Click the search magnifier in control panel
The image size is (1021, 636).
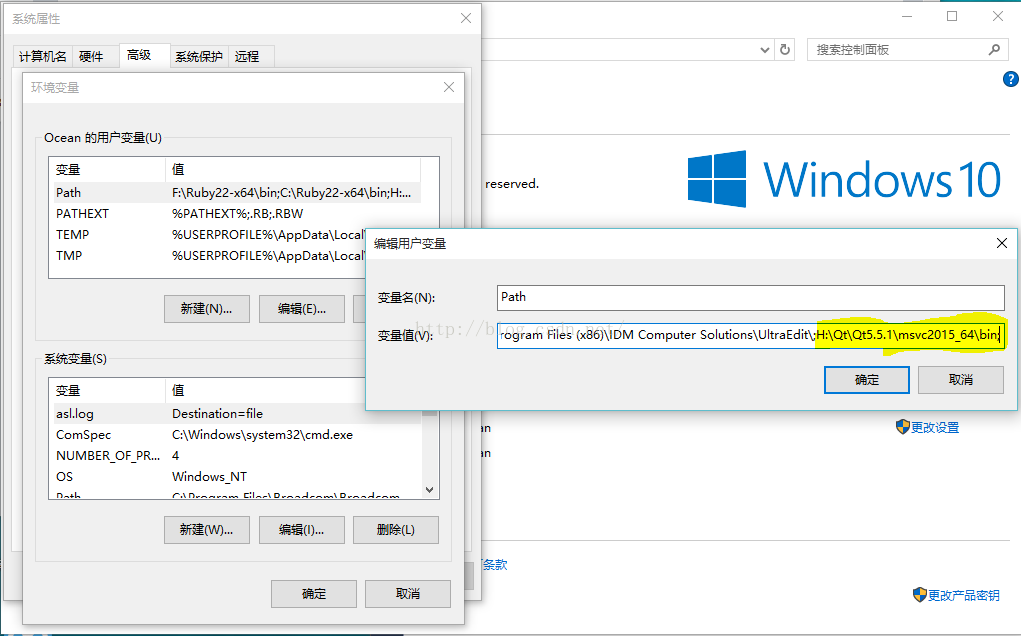[994, 49]
